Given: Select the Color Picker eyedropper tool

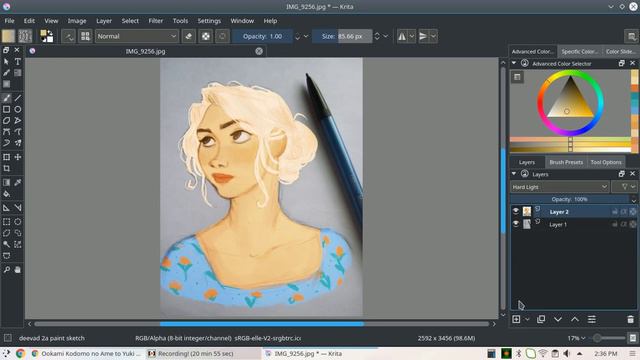Looking at the screenshot, I should tap(18, 182).
